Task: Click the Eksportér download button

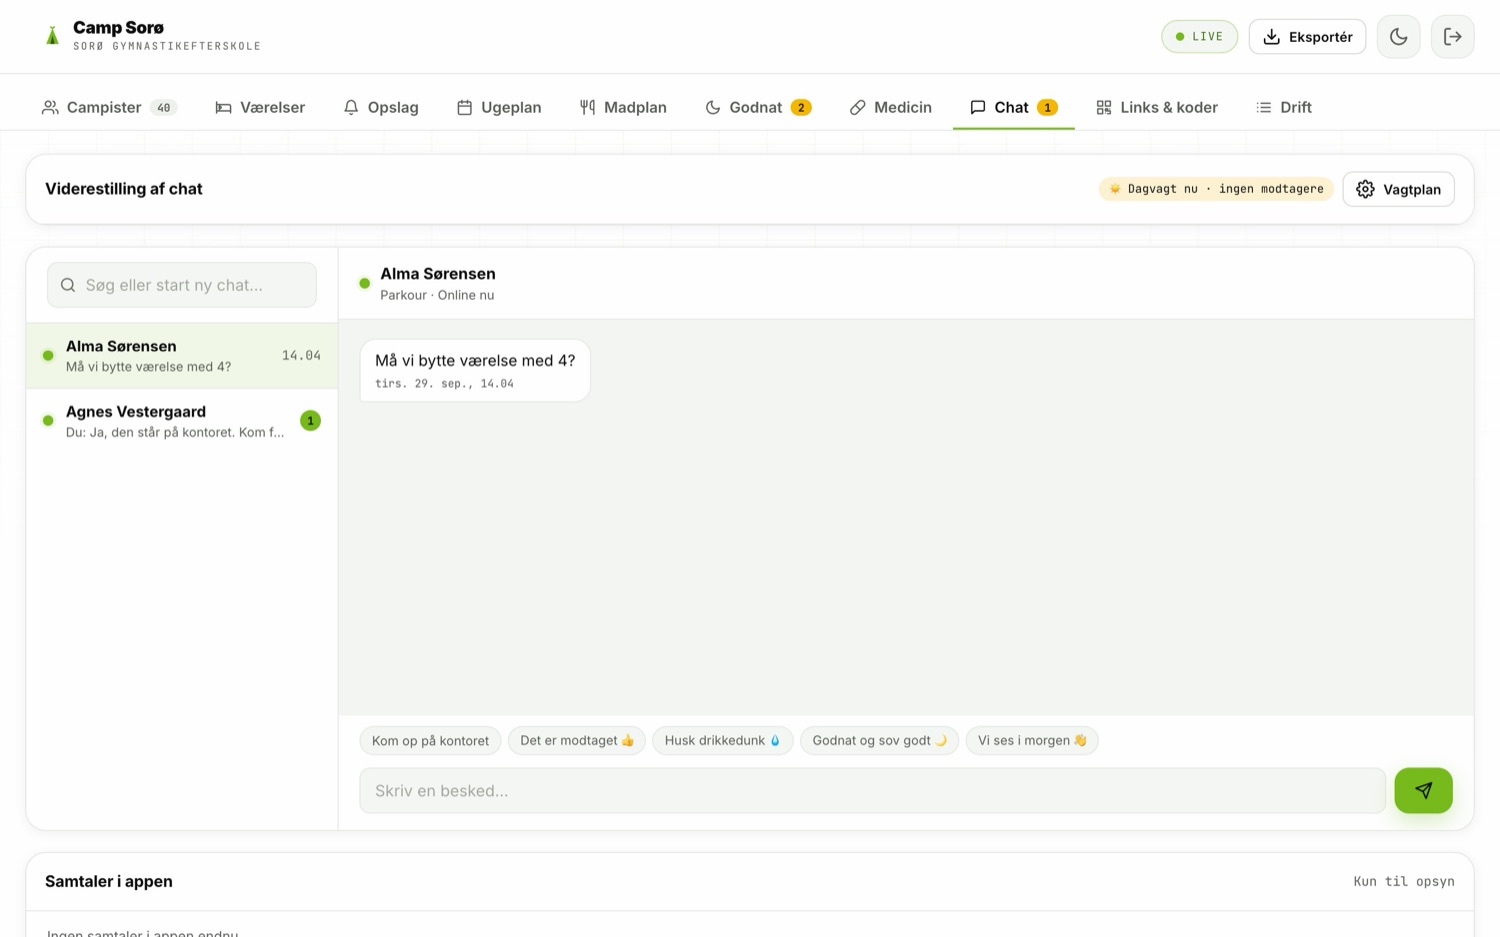Action: click(1307, 37)
